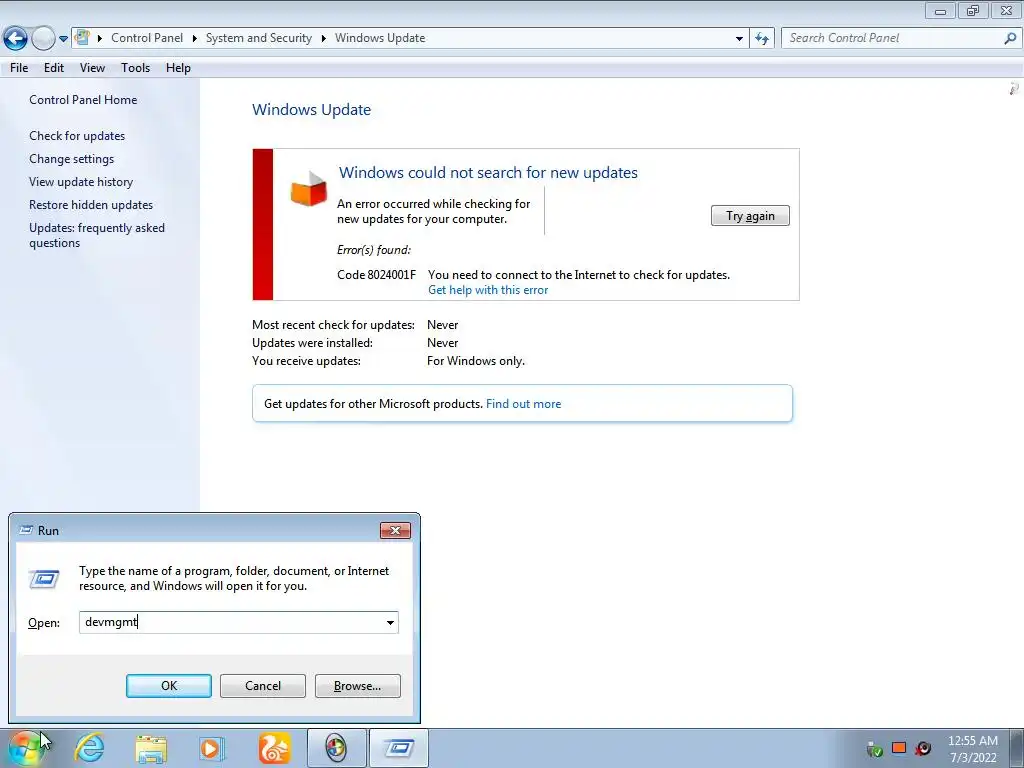The width and height of the screenshot is (1024, 768).
Task: Click the Try again button
Action: (x=750, y=216)
